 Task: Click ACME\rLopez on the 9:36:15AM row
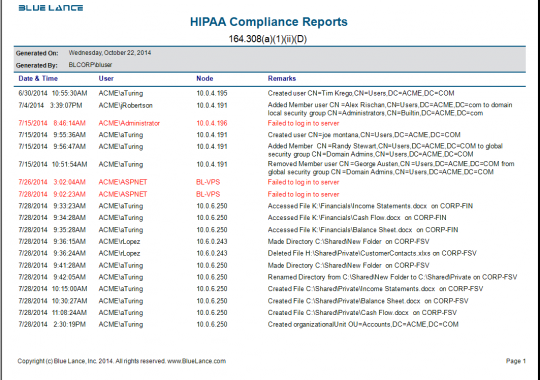[119, 241]
